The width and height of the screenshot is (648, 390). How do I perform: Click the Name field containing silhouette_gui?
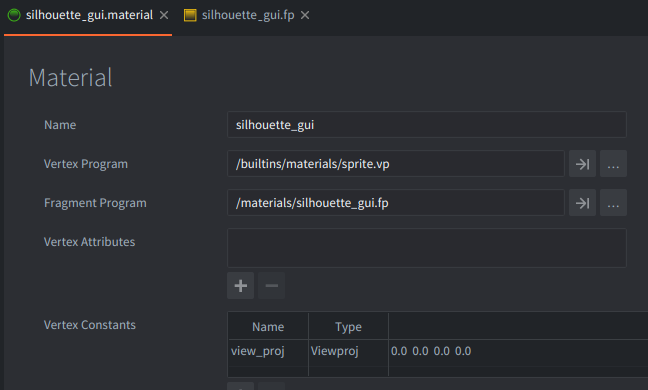click(x=427, y=125)
